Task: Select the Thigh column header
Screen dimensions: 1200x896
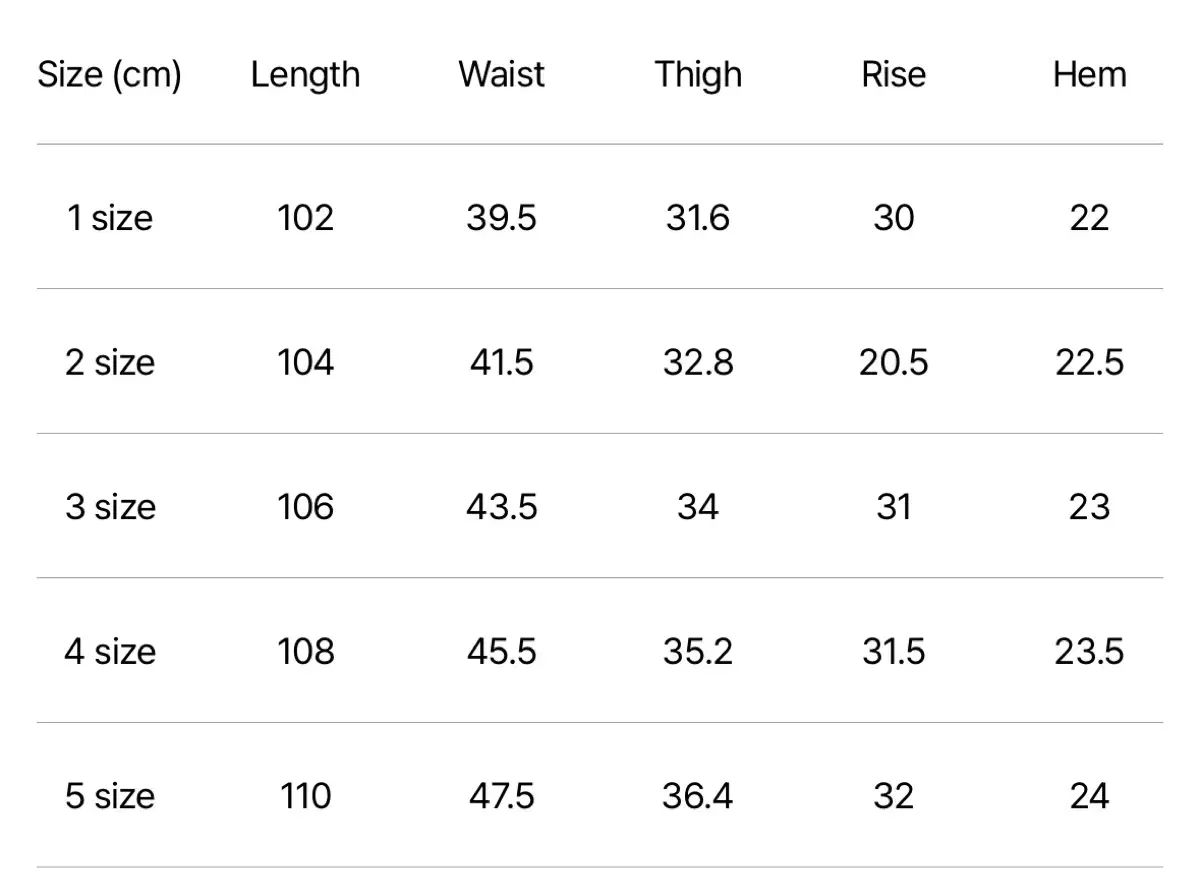Action: (698, 75)
